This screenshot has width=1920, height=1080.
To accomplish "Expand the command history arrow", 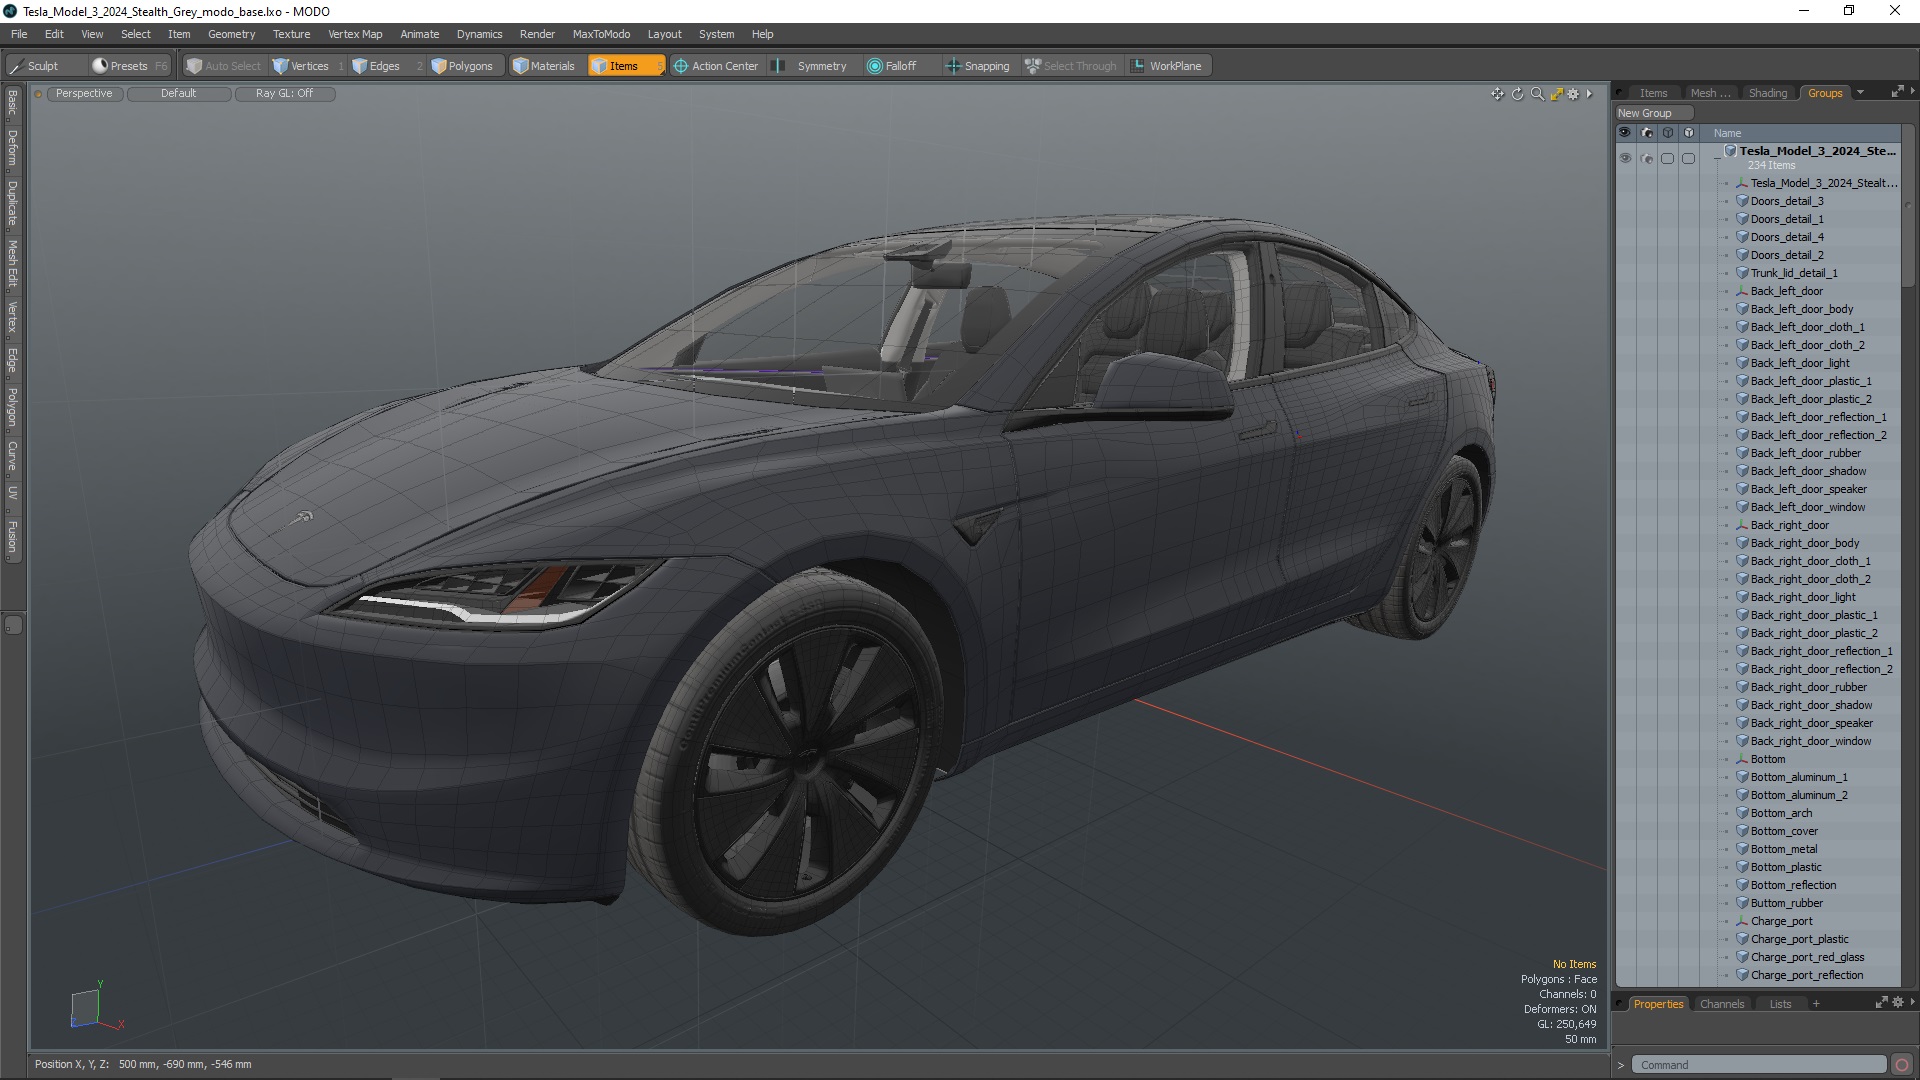I will [1621, 1065].
